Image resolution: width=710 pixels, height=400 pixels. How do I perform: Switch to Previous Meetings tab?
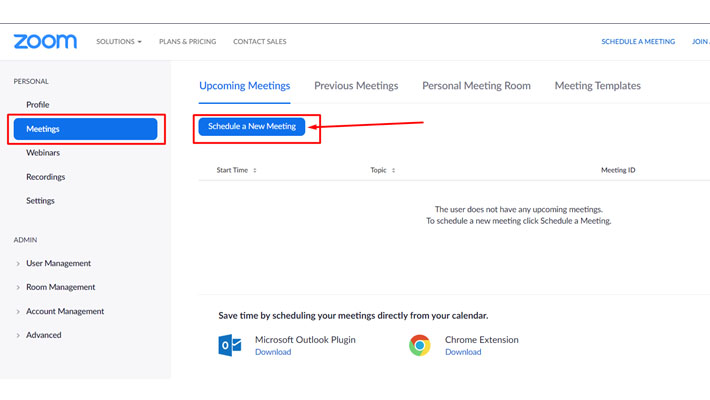[356, 86]
